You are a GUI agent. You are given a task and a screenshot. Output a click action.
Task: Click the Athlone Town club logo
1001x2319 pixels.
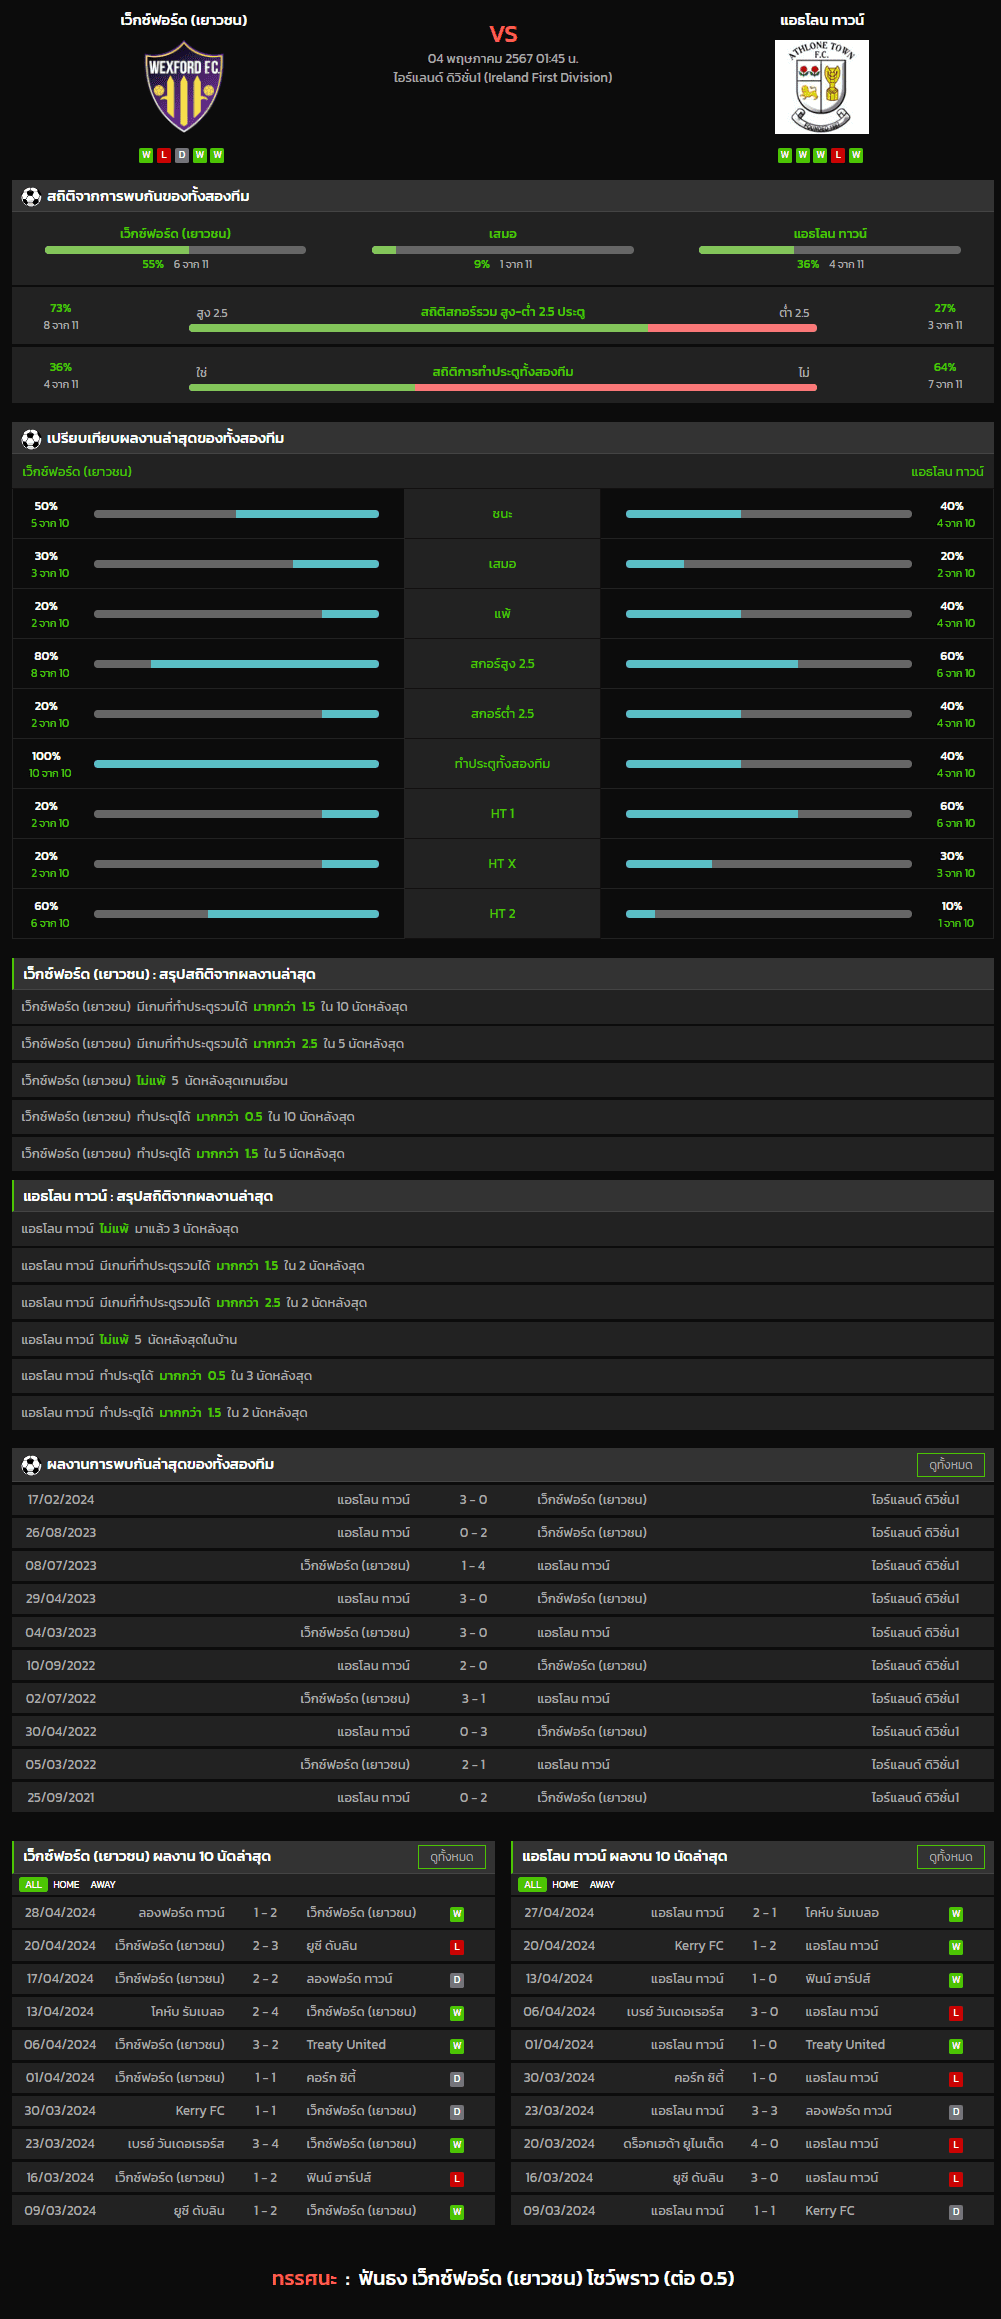[822, 87]
